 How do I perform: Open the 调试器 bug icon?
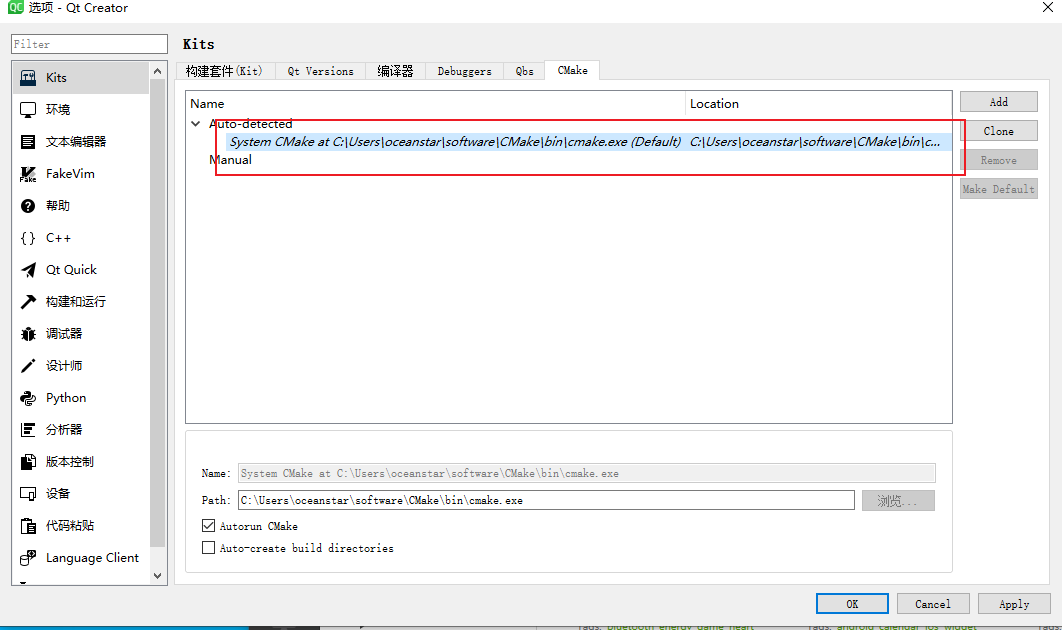[x=28, y=334]
